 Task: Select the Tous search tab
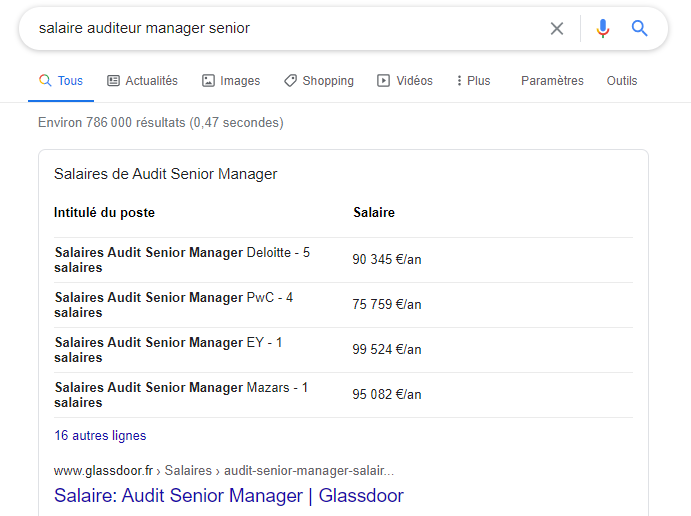point(61,81)
